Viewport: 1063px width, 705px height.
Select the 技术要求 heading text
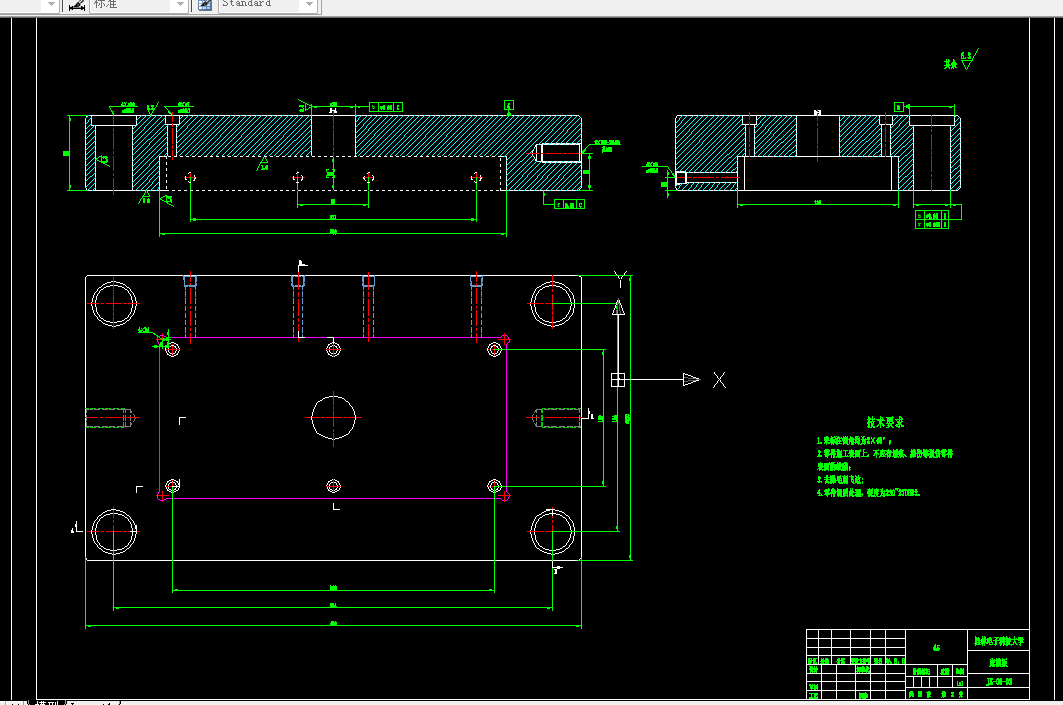[885, 422]
